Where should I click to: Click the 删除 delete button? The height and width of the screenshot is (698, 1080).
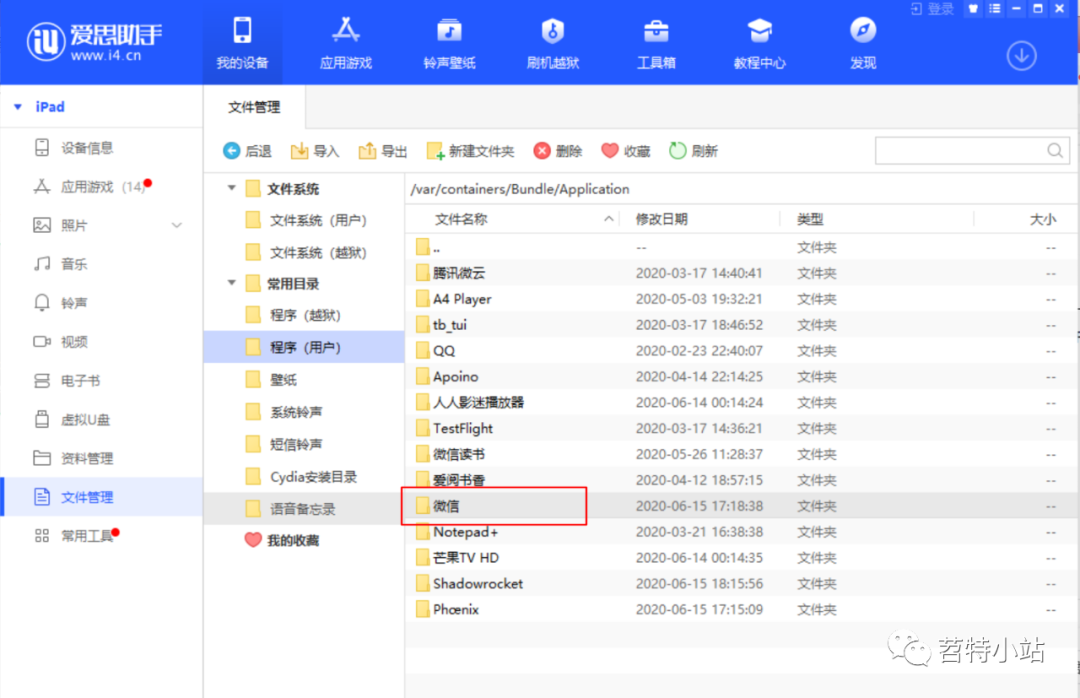click(x=558, y=151)
